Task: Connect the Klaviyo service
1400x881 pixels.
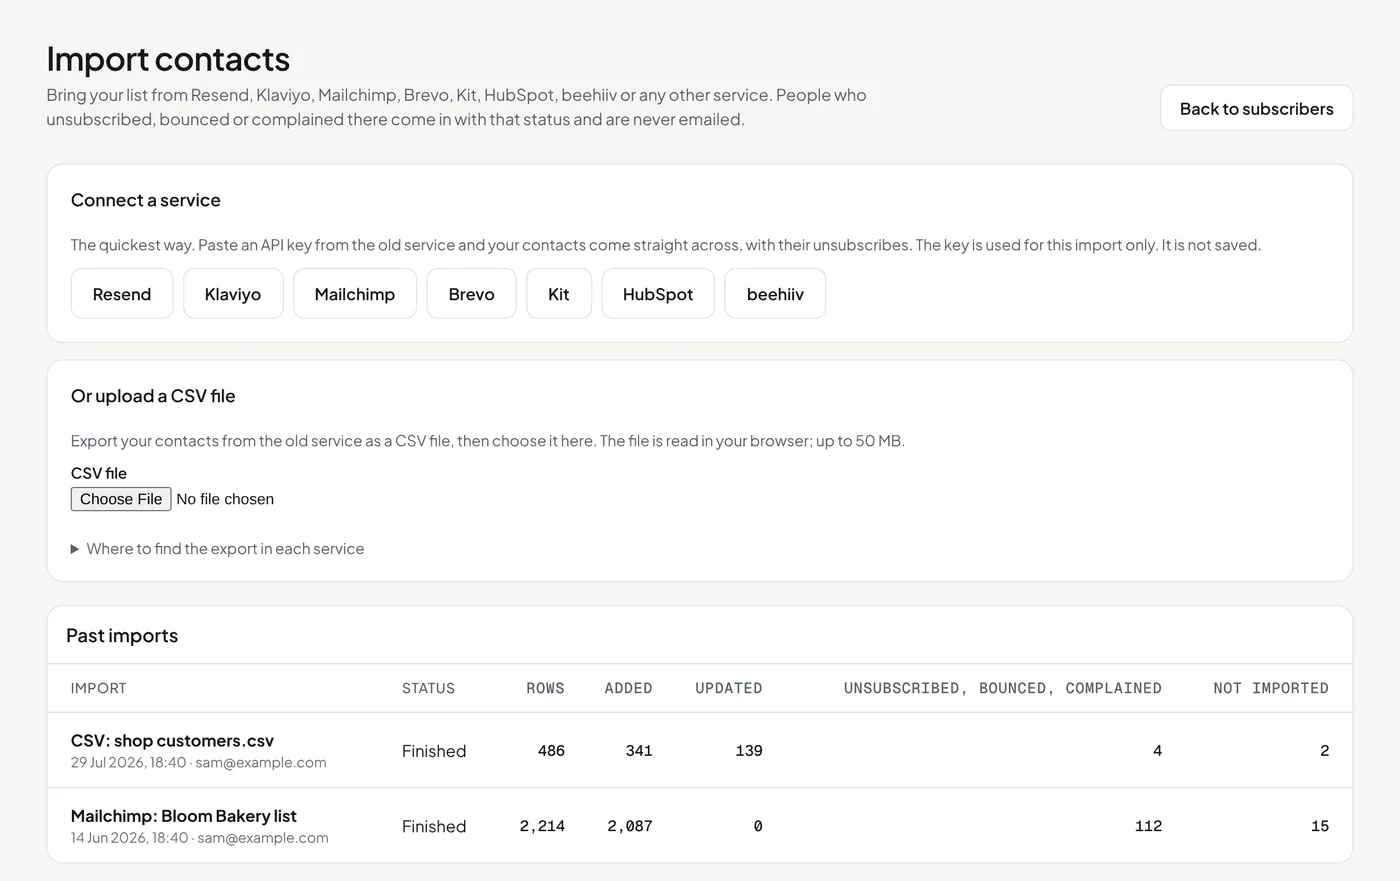Action: 233,294
